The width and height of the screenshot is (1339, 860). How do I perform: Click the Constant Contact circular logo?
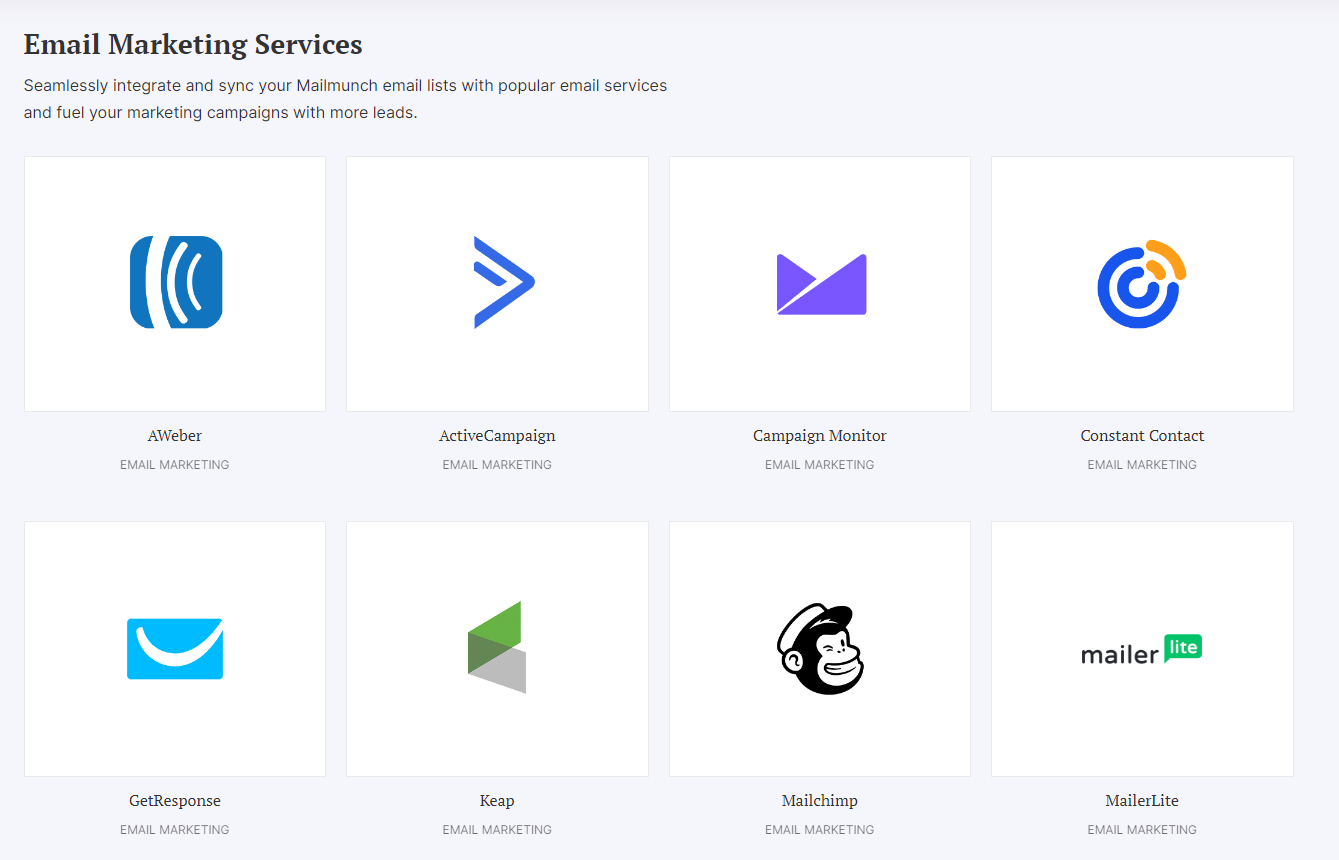1142,284
